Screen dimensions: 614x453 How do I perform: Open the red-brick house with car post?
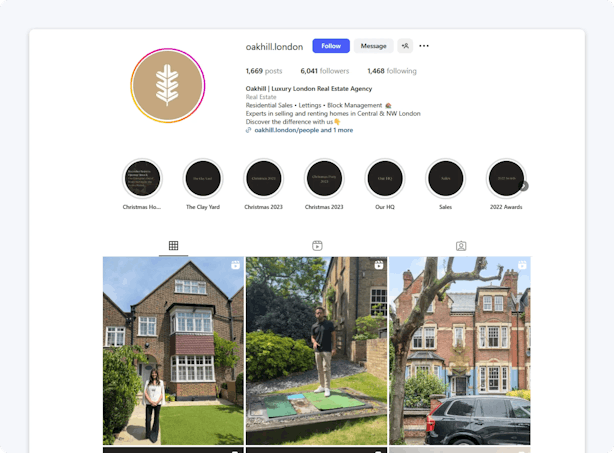coord(460,351)
